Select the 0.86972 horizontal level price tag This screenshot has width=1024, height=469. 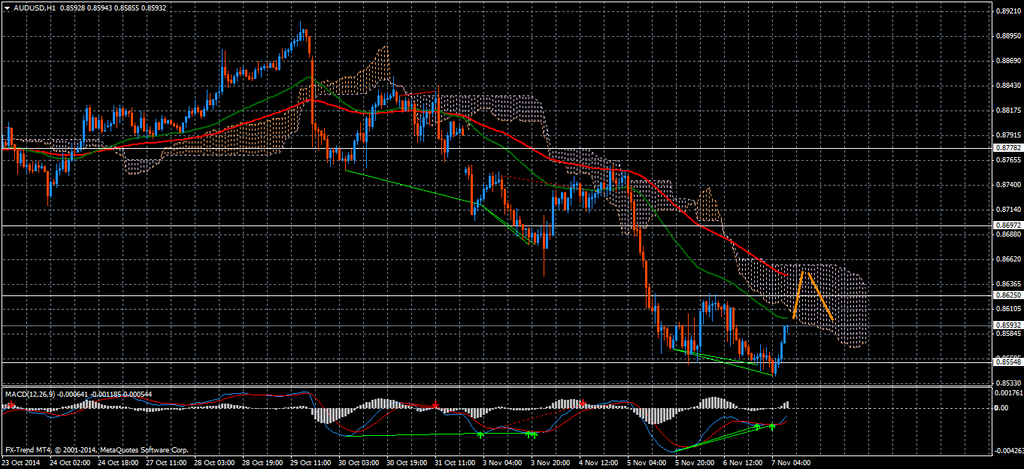click(1008, 226)
